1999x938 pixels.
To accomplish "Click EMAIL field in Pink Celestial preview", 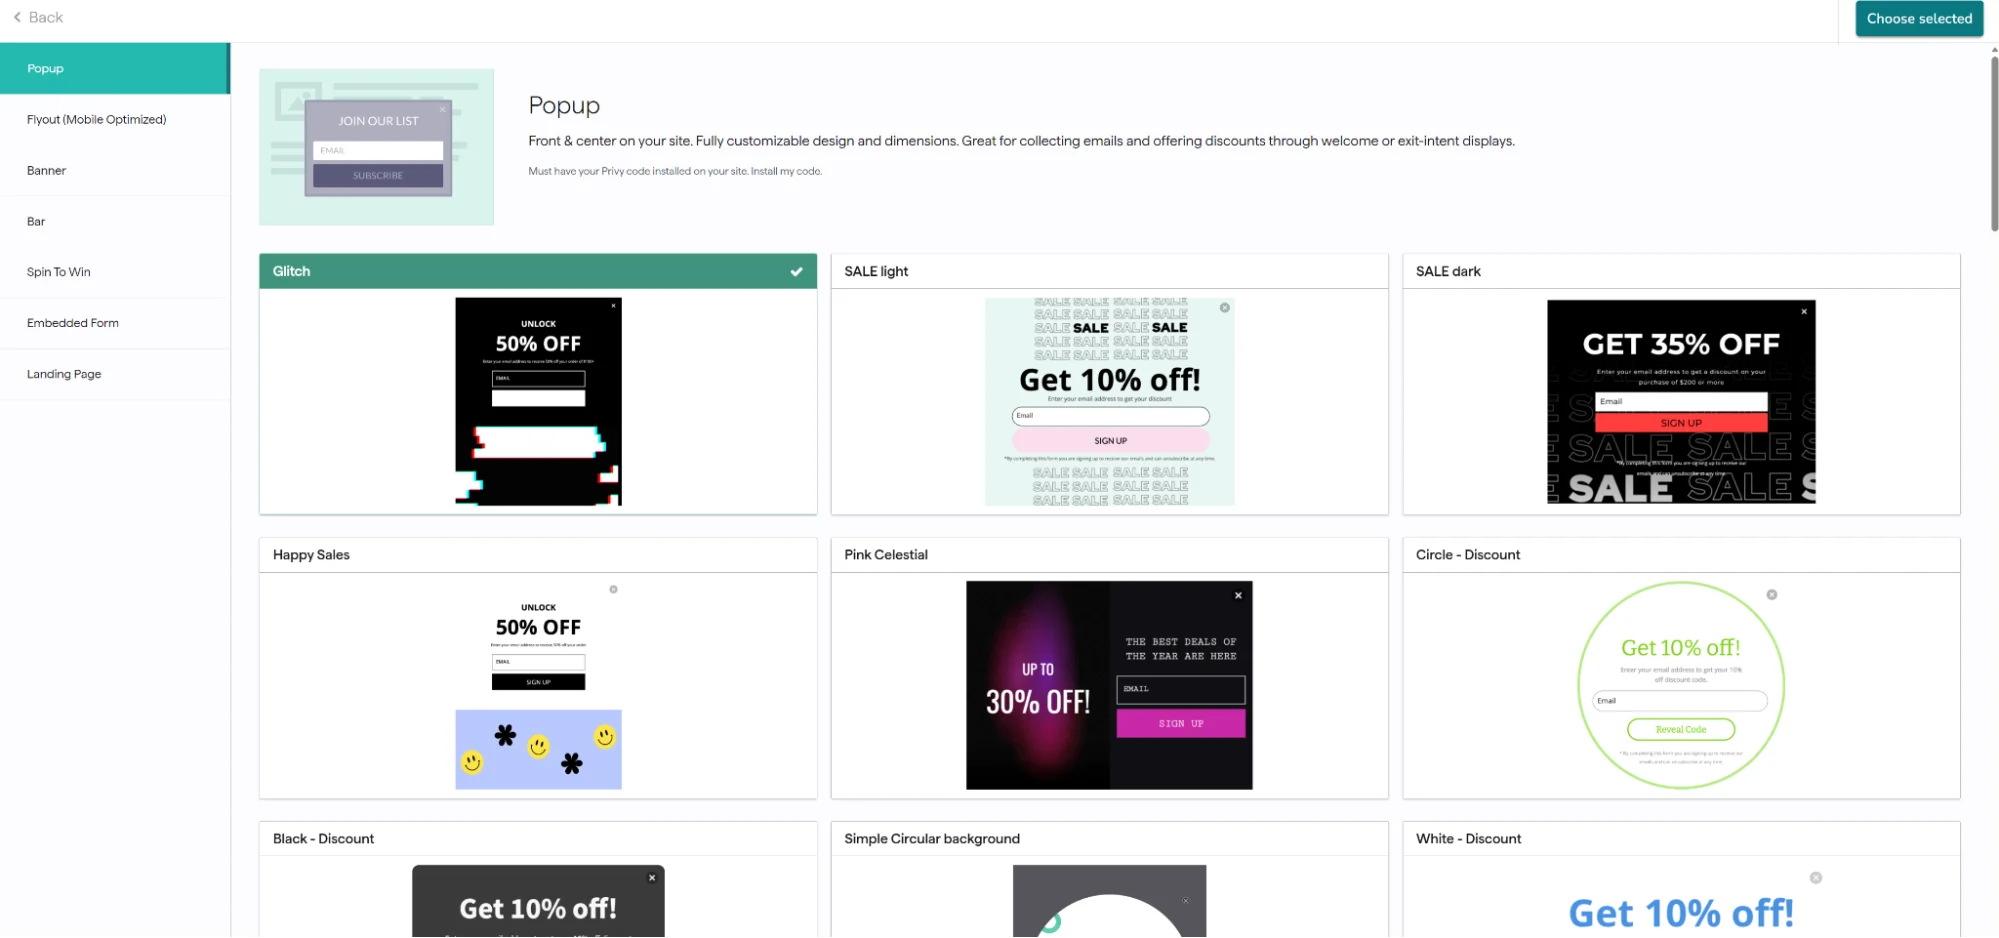I will (1181, 689).
